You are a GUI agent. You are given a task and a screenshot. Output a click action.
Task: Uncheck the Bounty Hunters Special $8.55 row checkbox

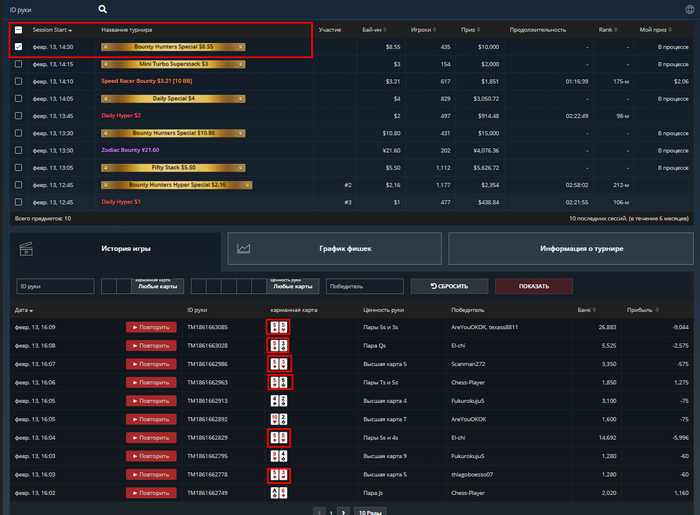point(18,46)
